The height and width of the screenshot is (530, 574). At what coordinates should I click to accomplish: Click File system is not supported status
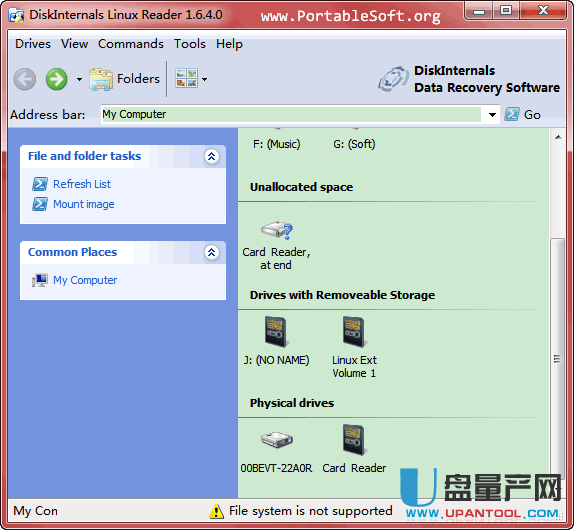310,511
